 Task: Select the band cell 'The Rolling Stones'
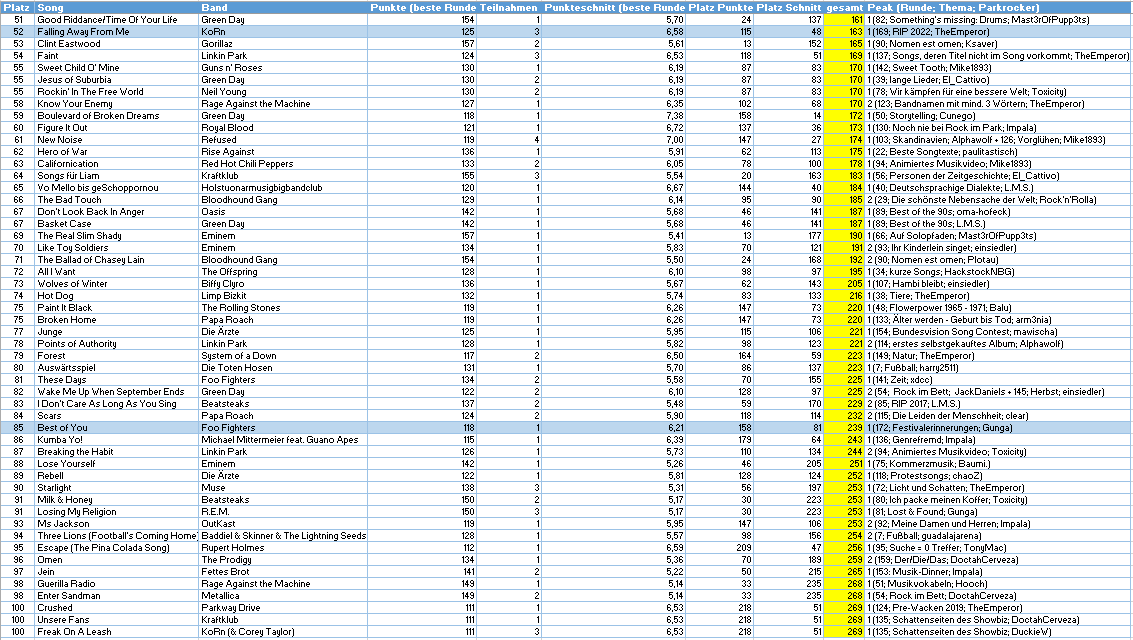coord(283,308)
